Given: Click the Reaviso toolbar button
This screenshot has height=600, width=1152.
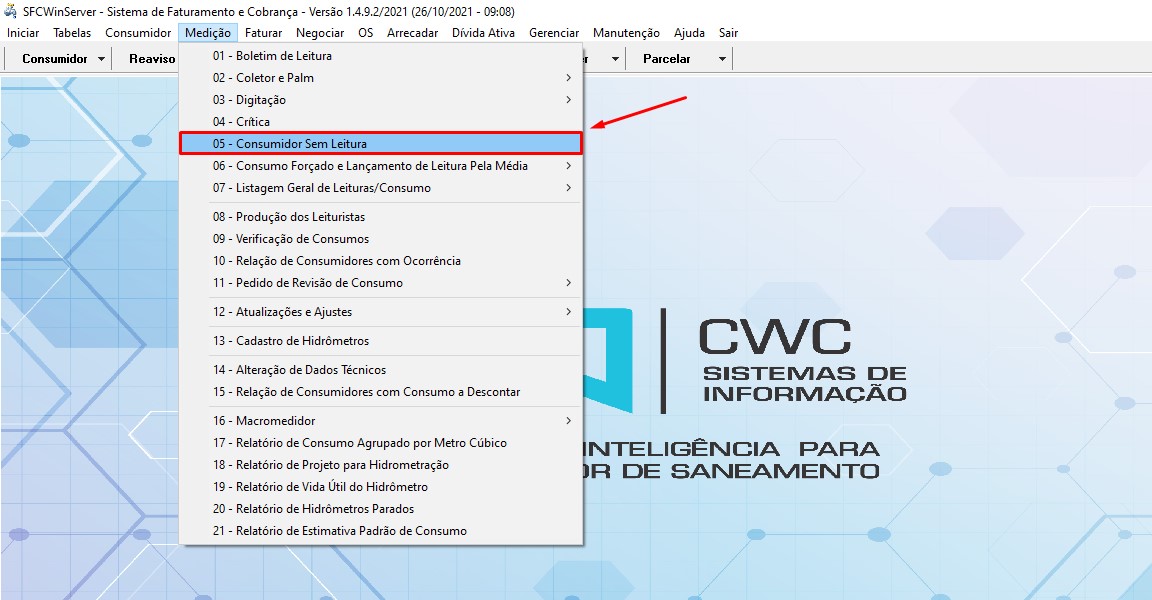Looking at the screenshot, I should coord(152,58).
